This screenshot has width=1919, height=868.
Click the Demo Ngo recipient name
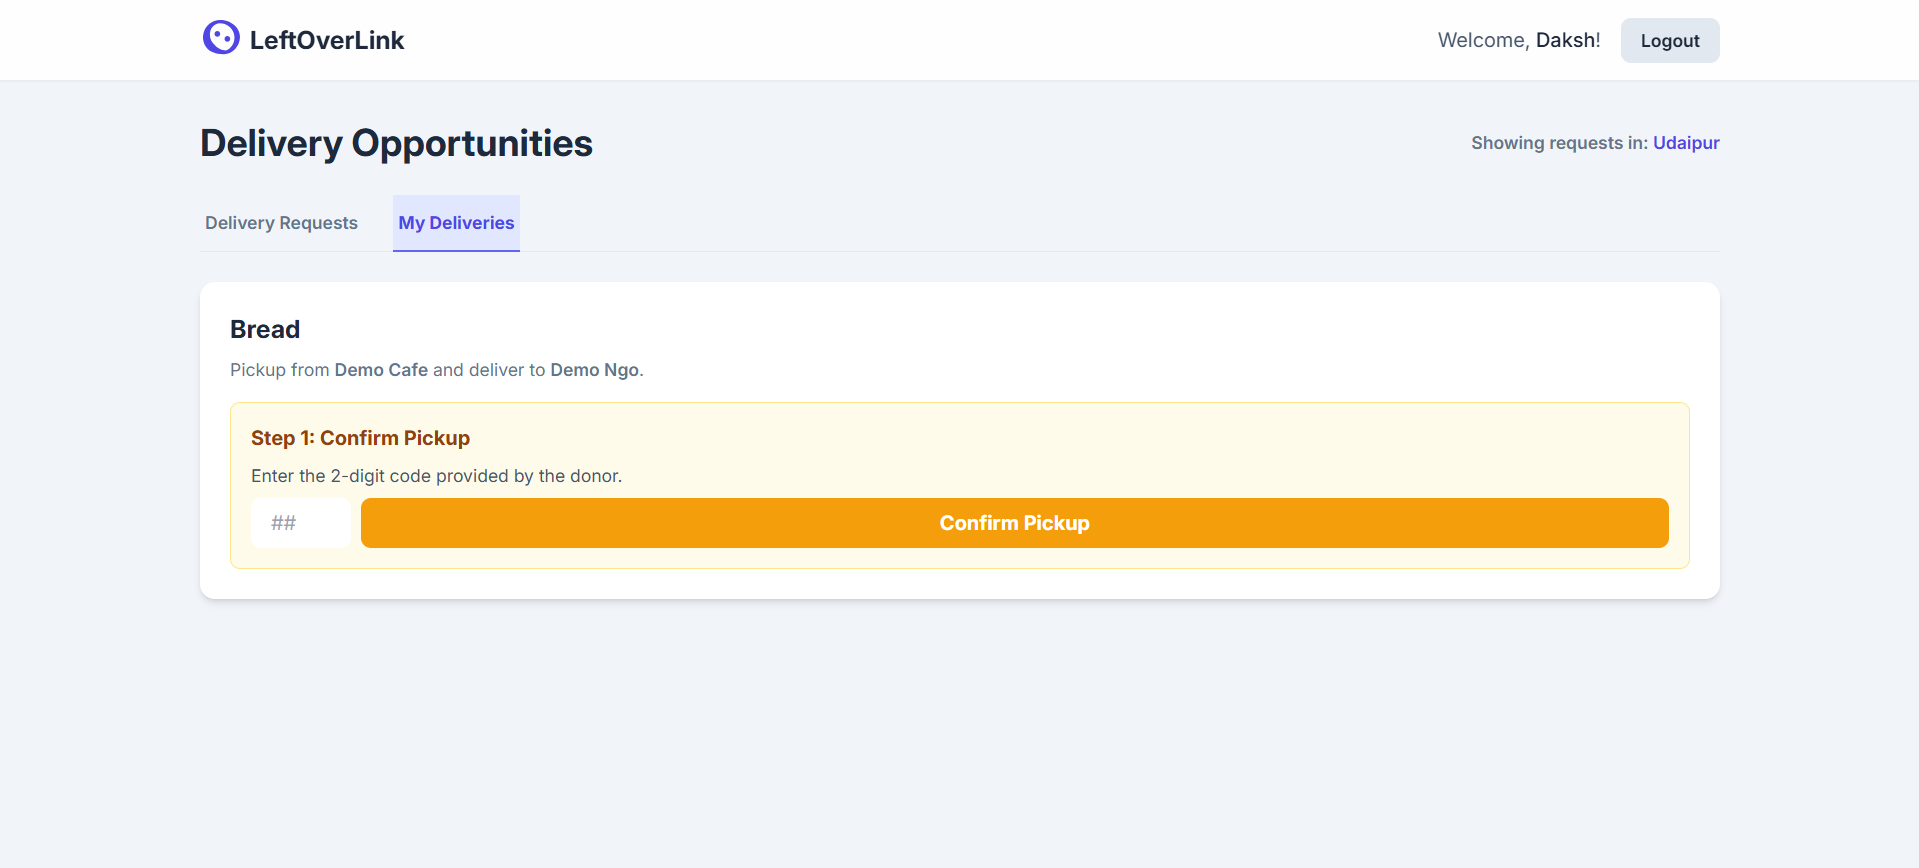tap(594, 370)
